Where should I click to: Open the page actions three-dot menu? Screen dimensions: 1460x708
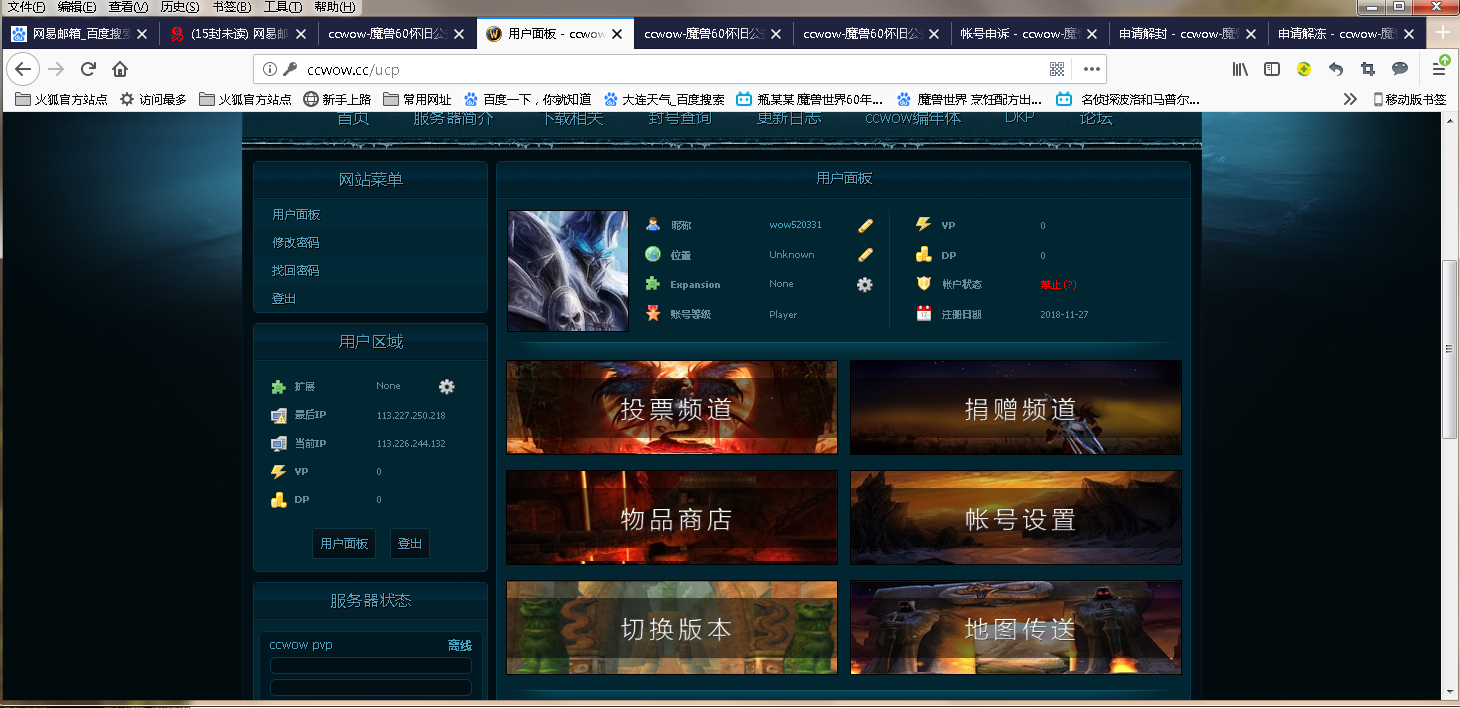[1091, 69]
